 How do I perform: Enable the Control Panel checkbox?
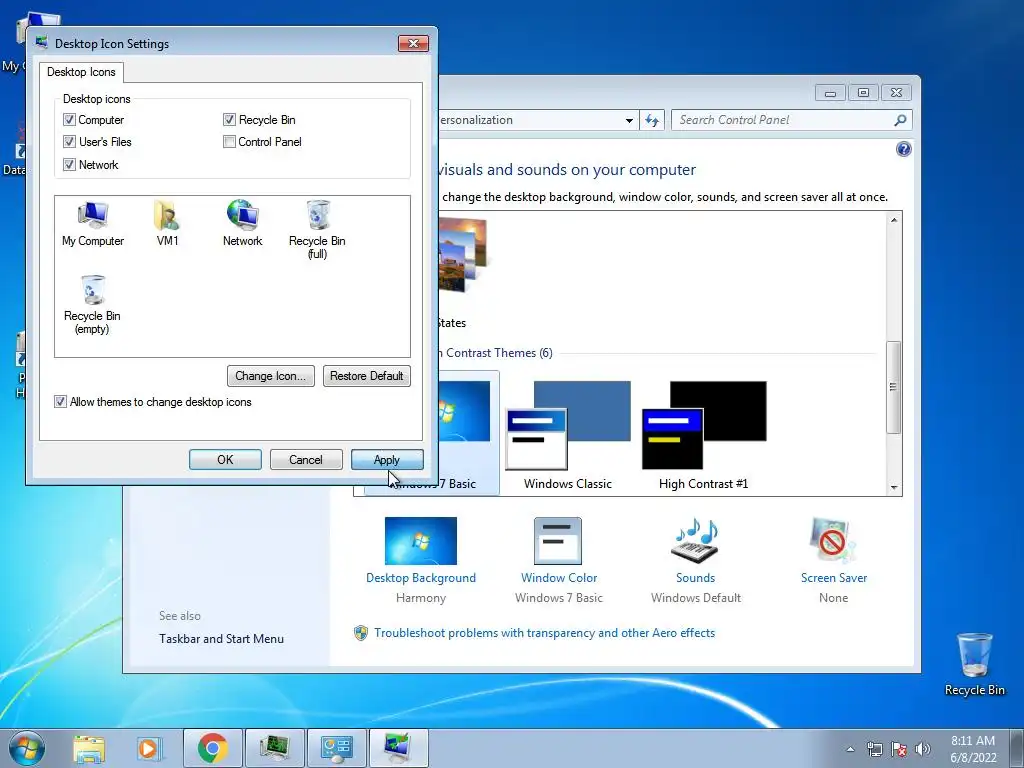point(229,142)
